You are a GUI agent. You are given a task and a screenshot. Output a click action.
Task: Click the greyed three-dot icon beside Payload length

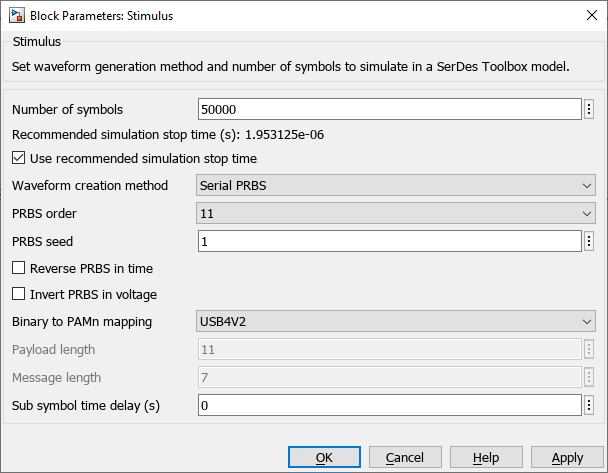590,349
